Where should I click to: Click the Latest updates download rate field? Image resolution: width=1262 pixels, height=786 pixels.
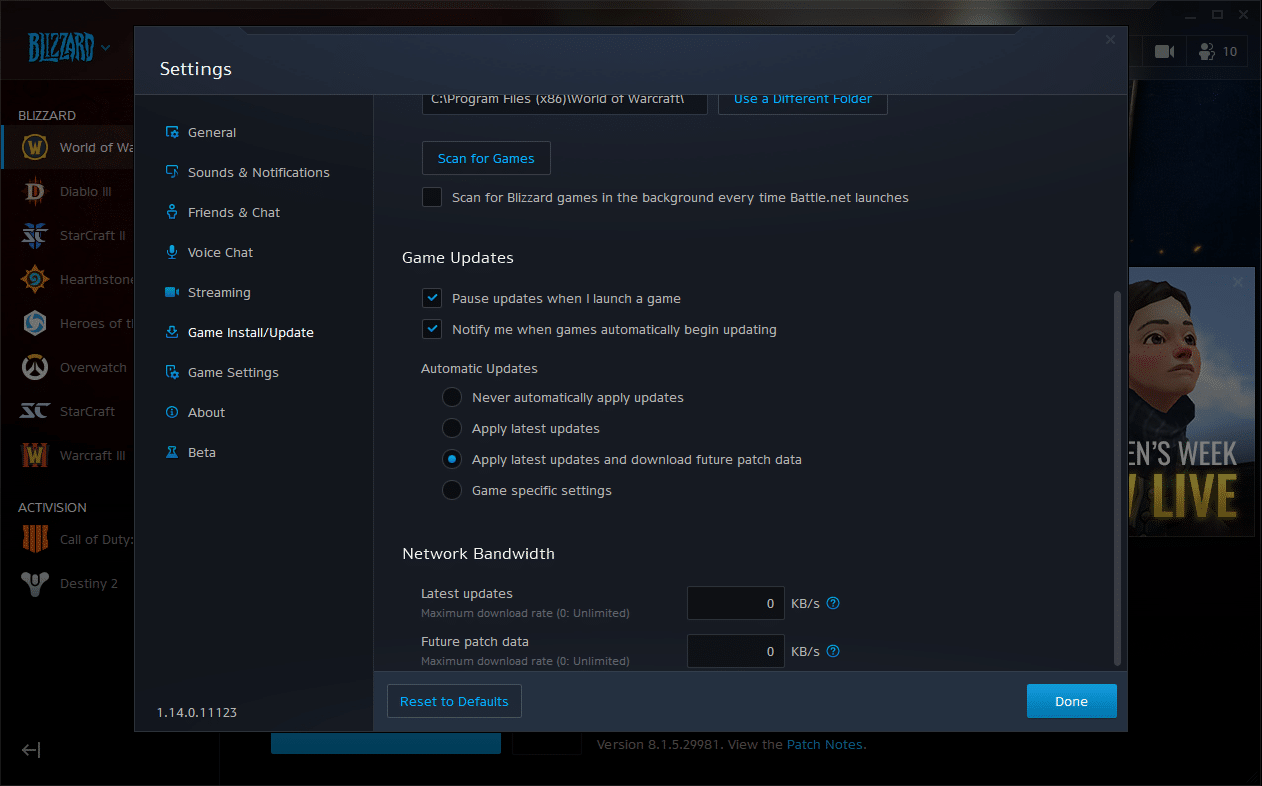tap(736, 603)
